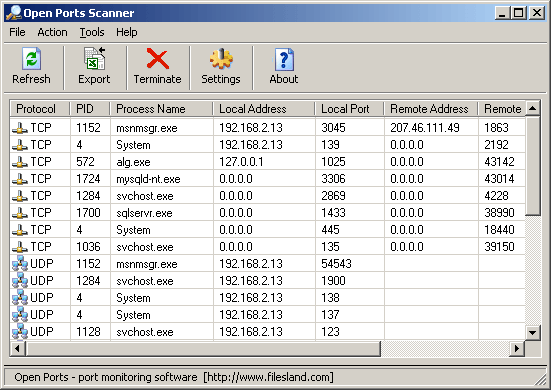551x390 pixels.
Task: Select TCP icon in the mysqld-nt.exe row
Action: click(20, 179)
